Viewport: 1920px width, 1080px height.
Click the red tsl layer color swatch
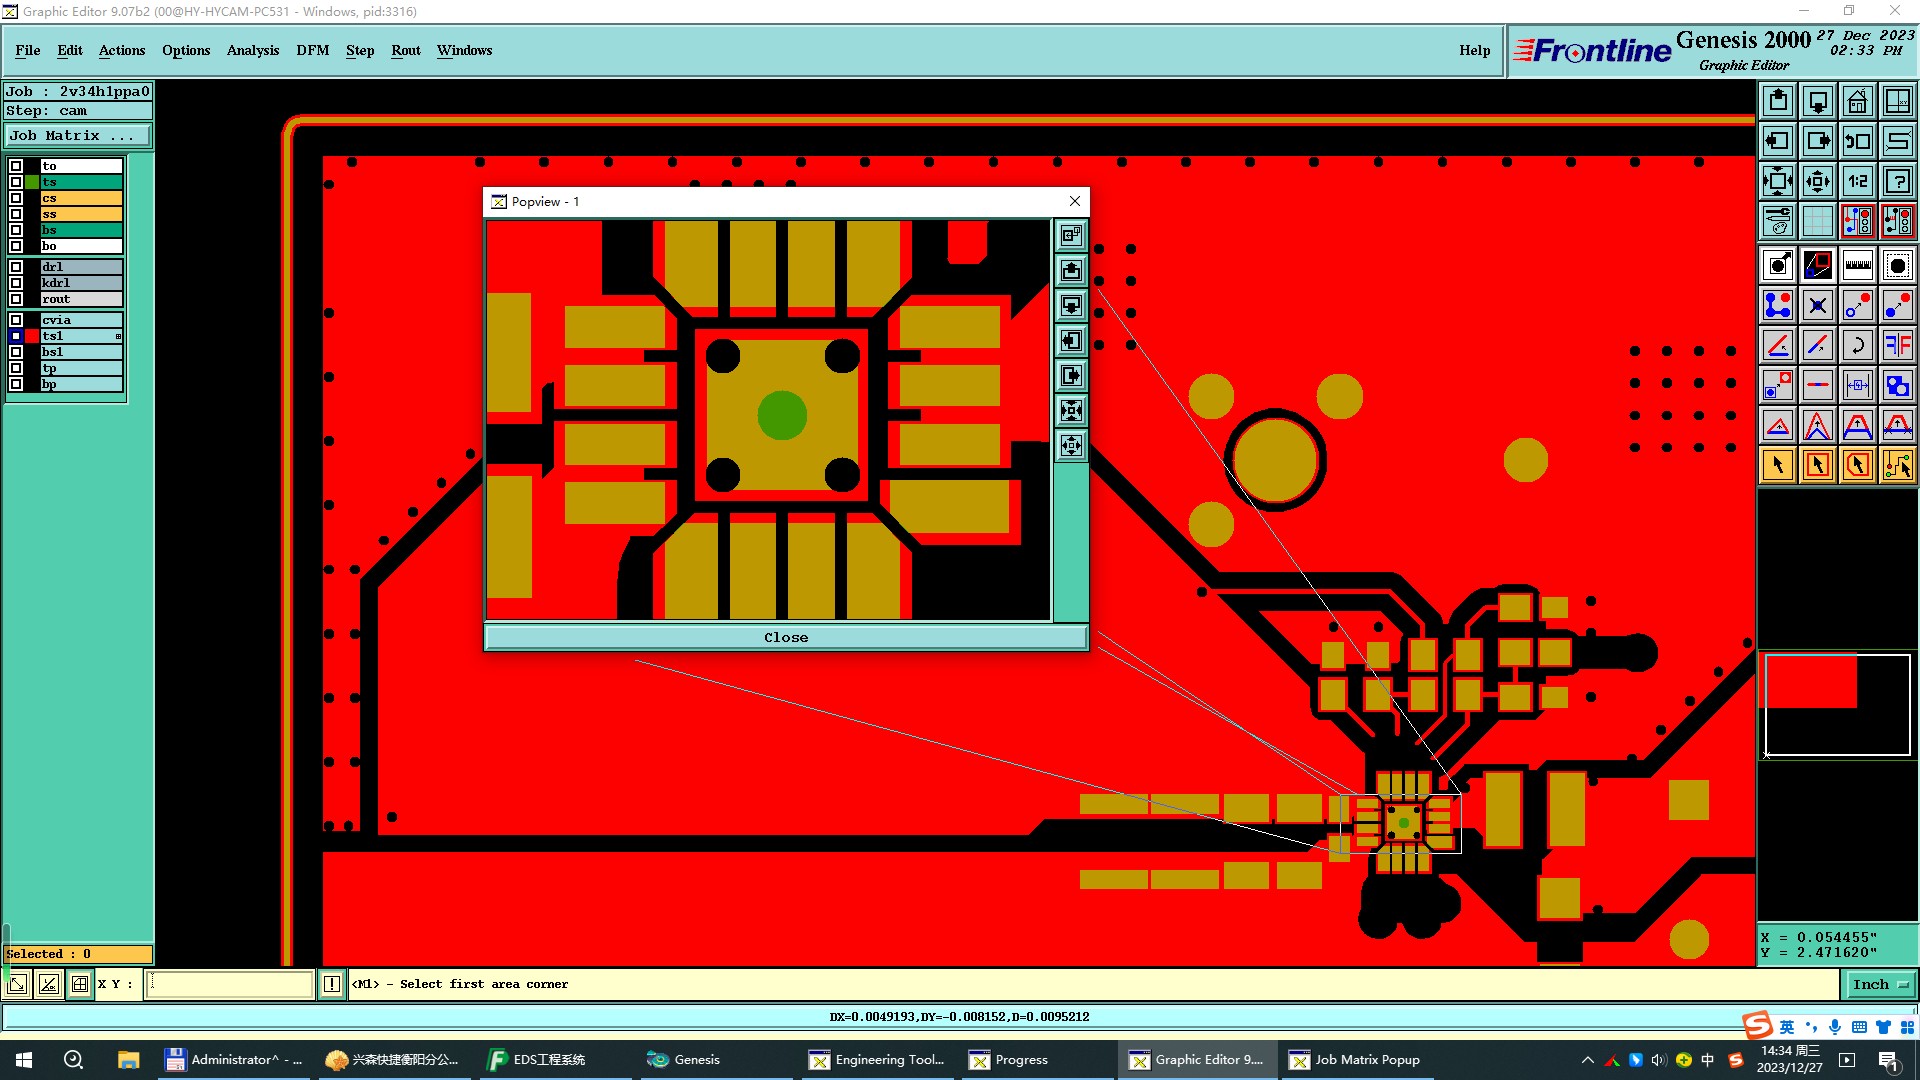32,336
